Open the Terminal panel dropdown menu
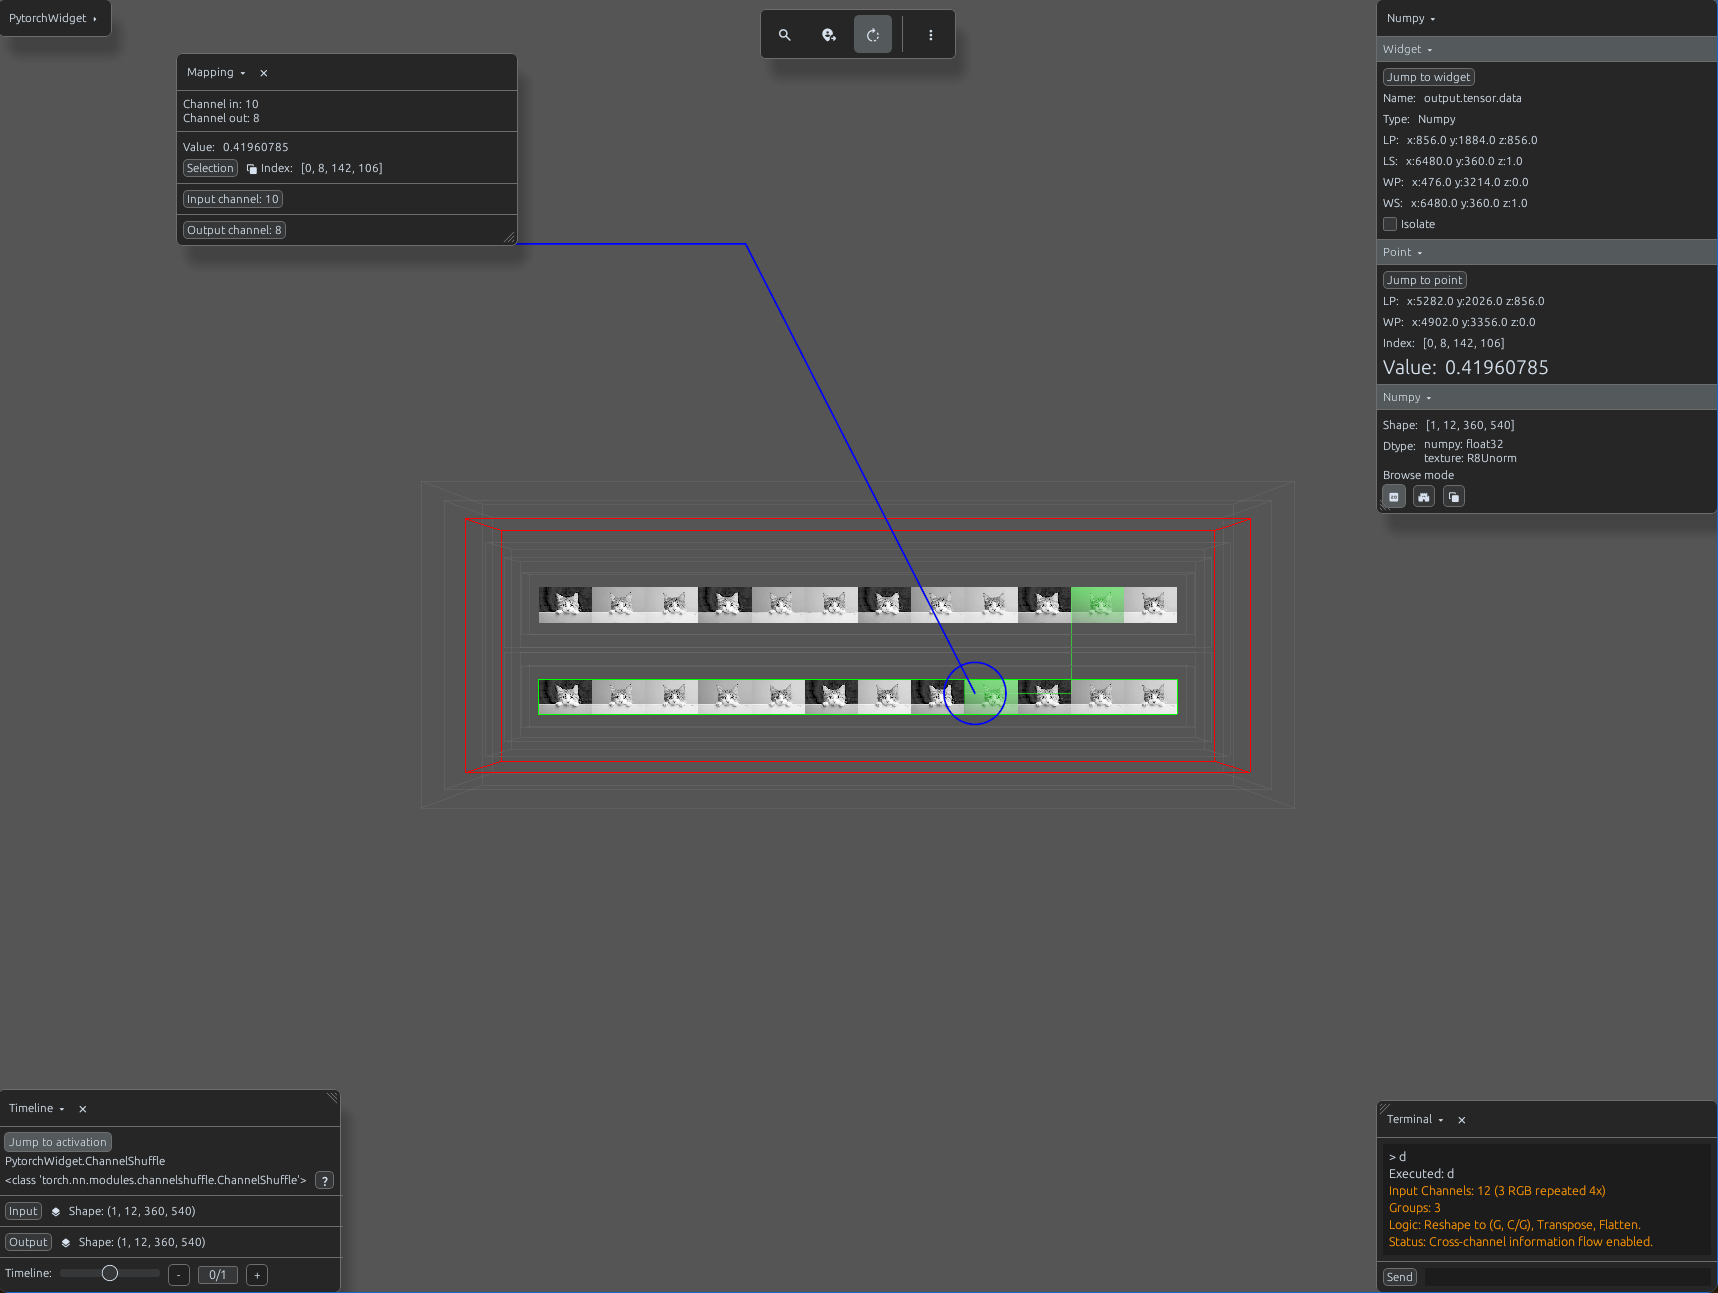The width and height of the screenshot is (1718, 1293). pyautogui.click(x=1415, y=1120)
